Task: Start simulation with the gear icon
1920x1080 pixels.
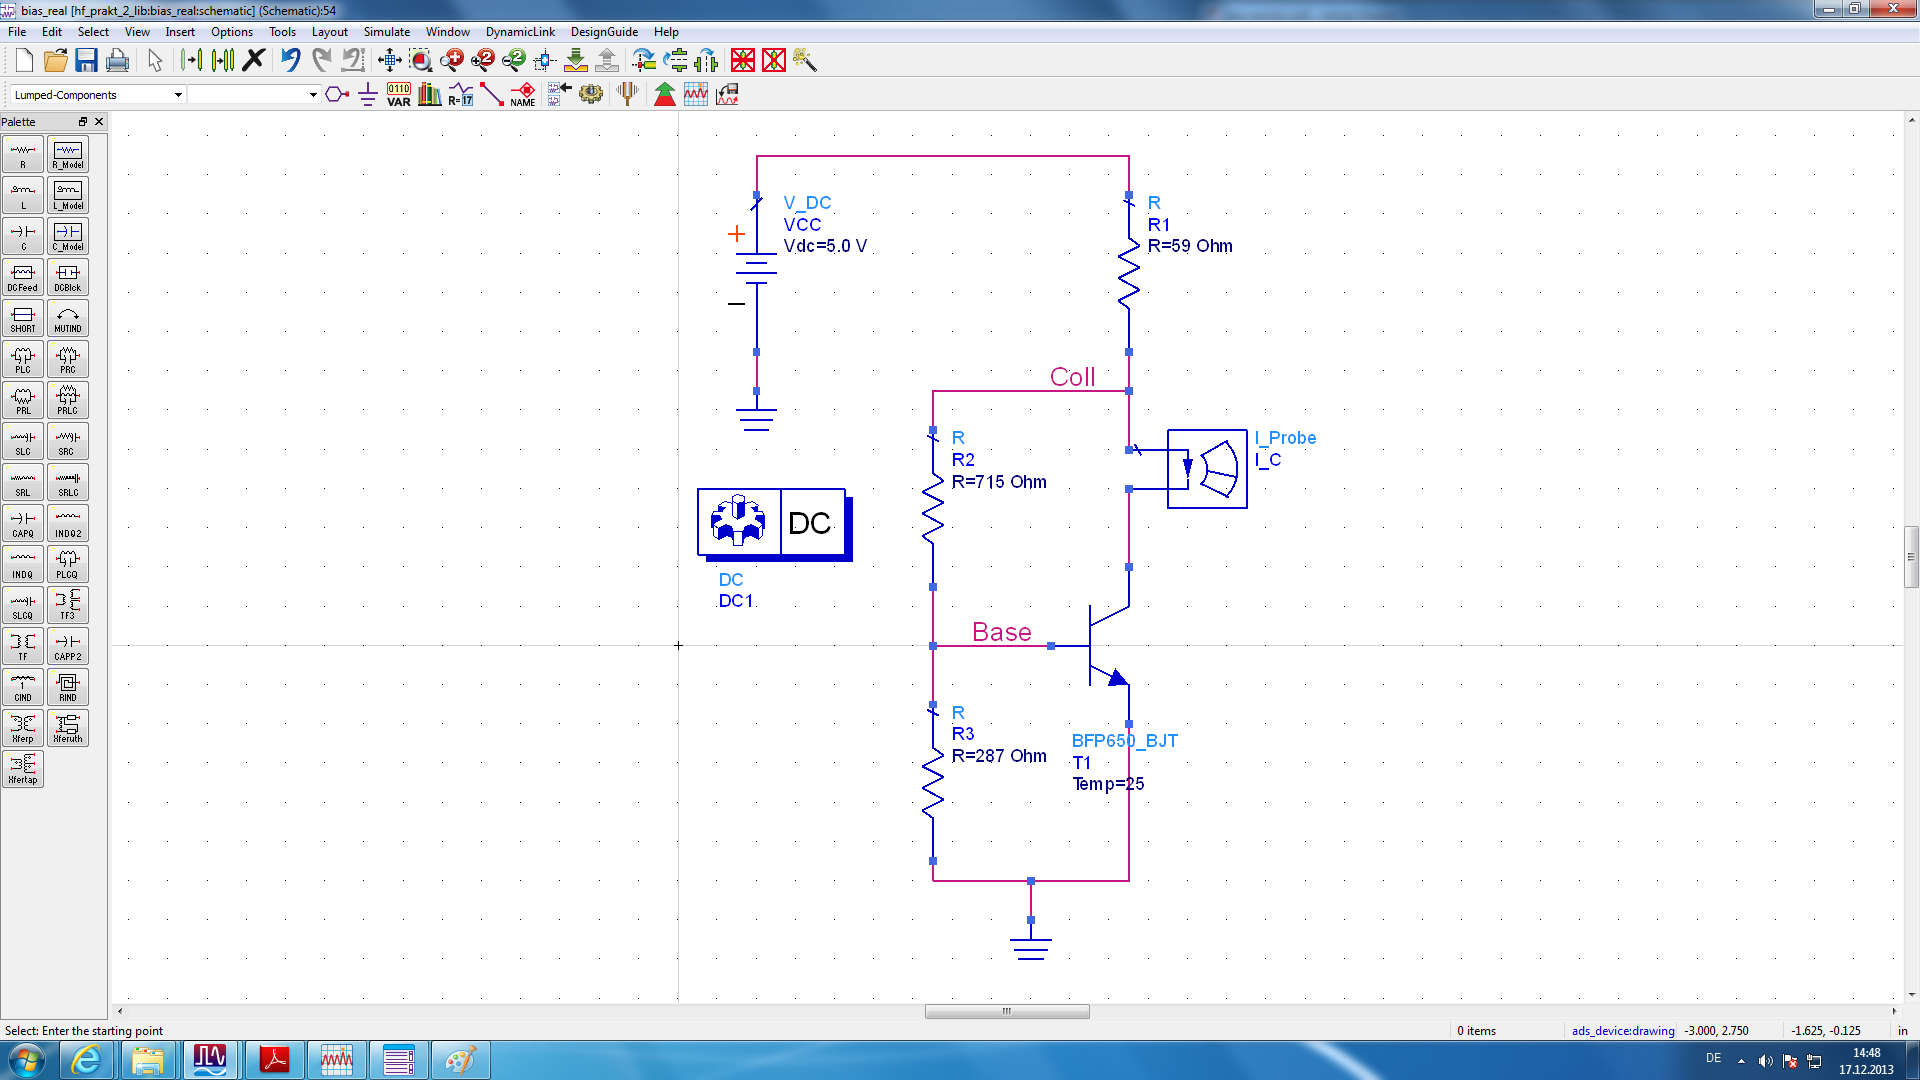Action: pyautogui.click(x=591, y=95)
